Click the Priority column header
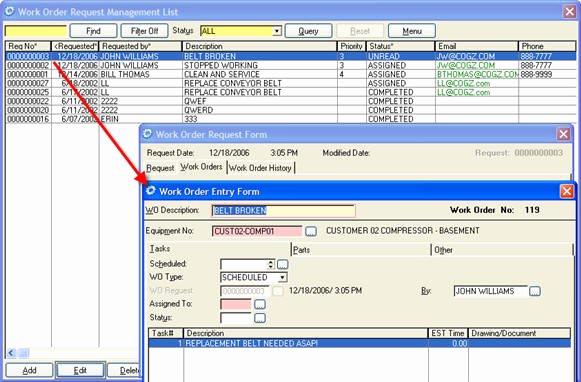Image resolution: width=581 pixels, height=382 pixels. coord(352,46)
